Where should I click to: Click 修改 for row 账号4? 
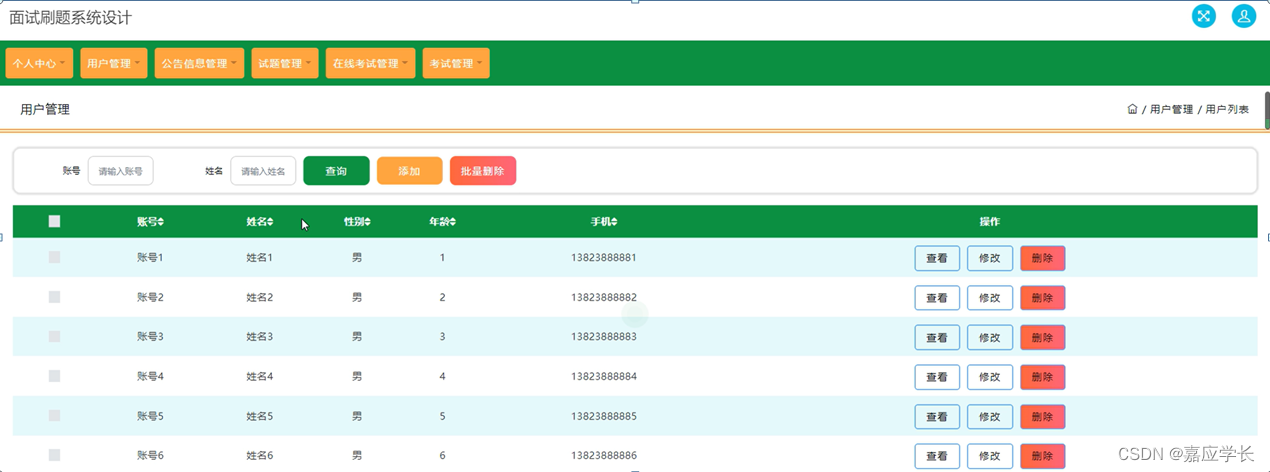click(990, 377)
